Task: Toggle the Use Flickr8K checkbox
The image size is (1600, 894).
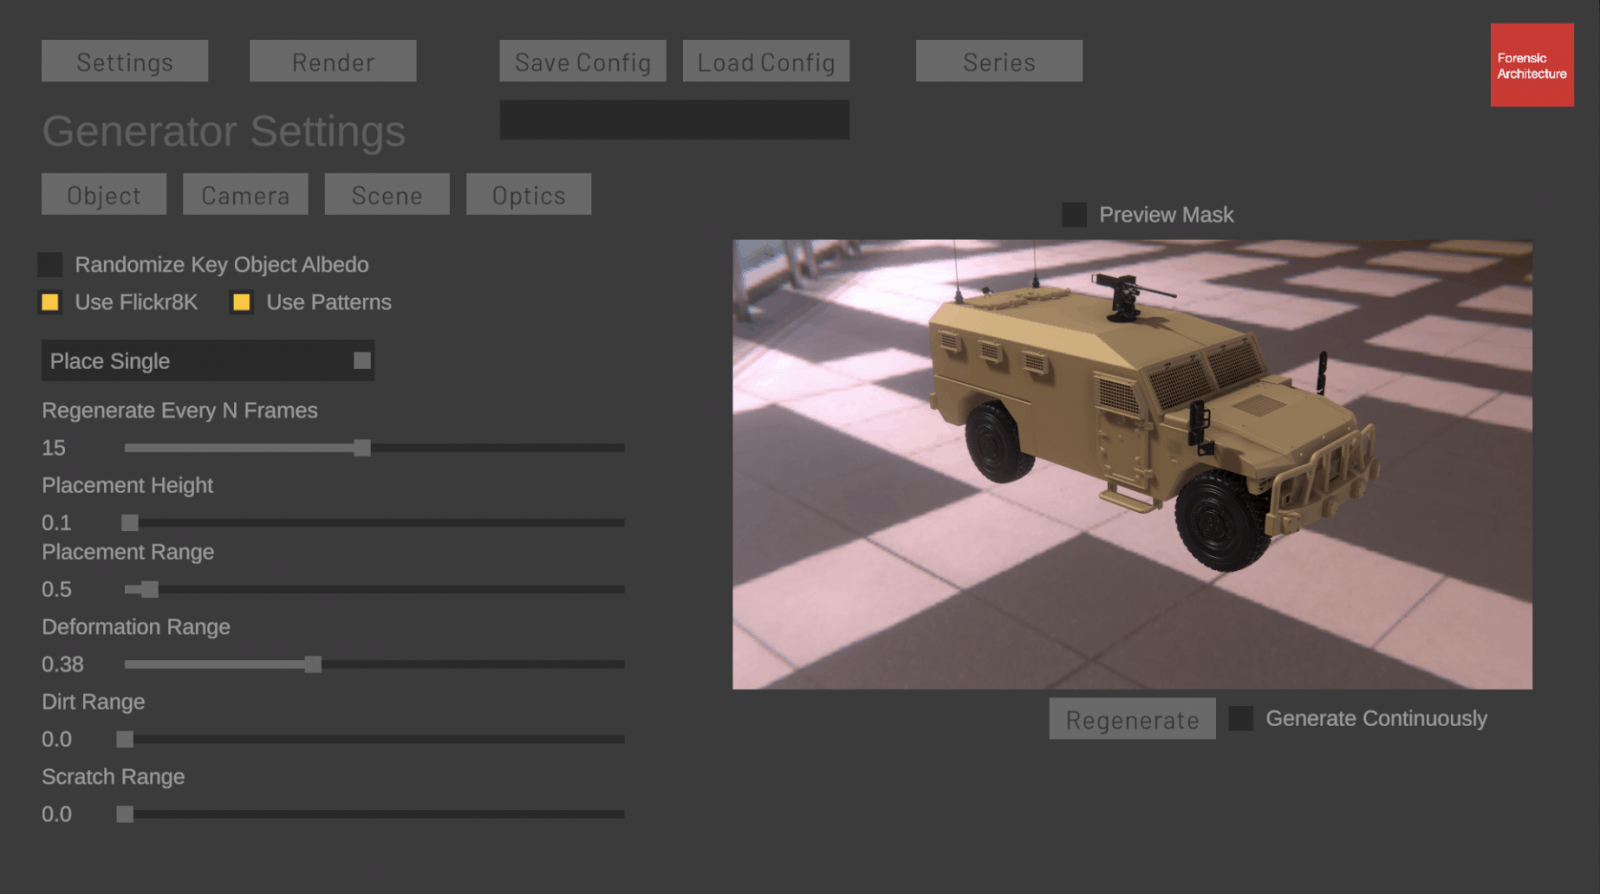Action: point(50,302)
